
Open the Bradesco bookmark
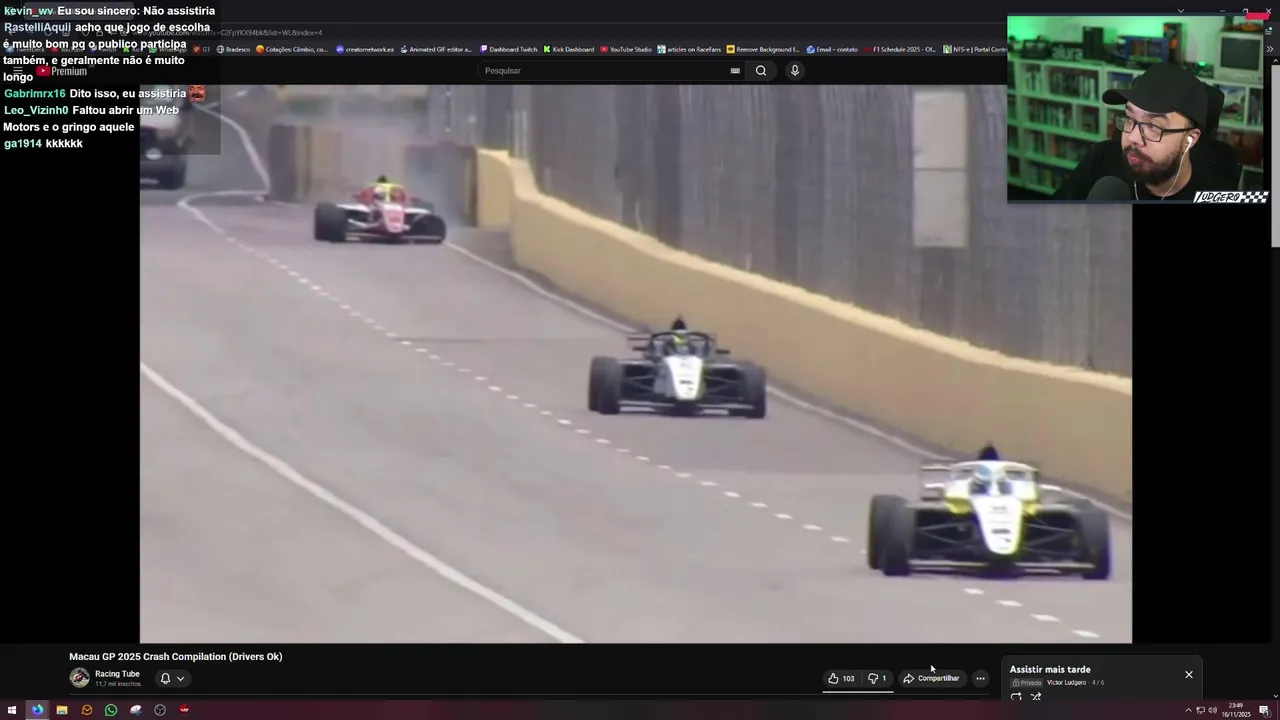pos(233,49)
